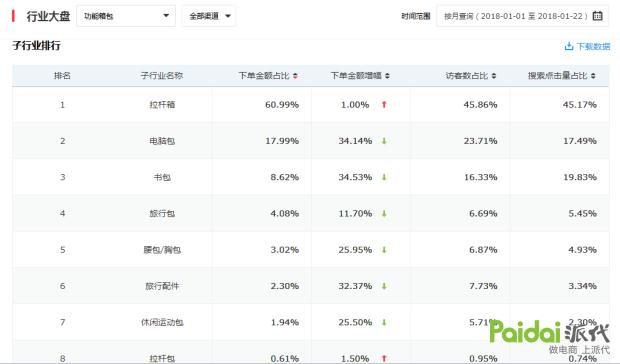
Task: Click the 下载数据 download link
Action: [x=593, y=46]
